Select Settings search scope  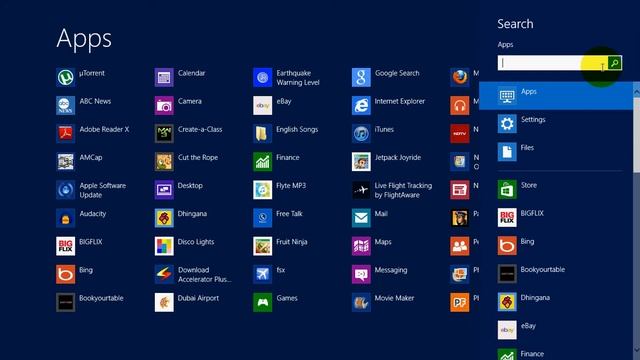point(556,124)
